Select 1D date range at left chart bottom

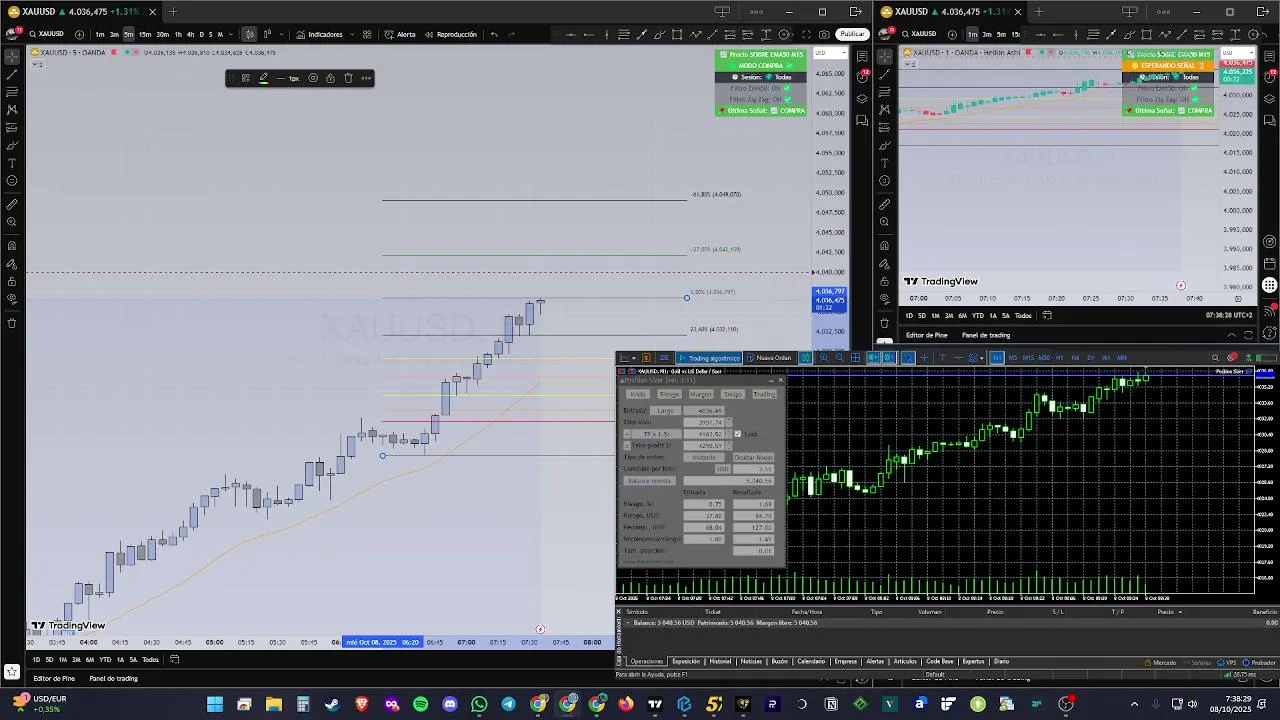click(x=37, y=659)
